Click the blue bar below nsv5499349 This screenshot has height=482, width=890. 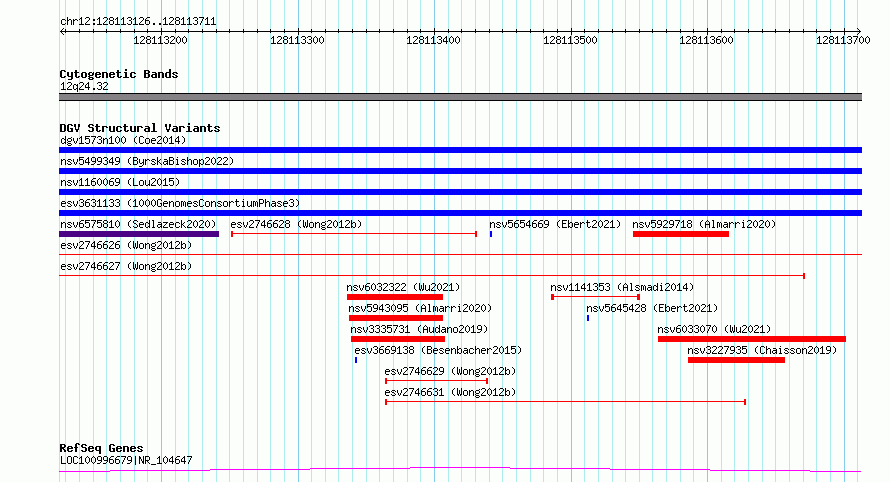click(460, 171)
